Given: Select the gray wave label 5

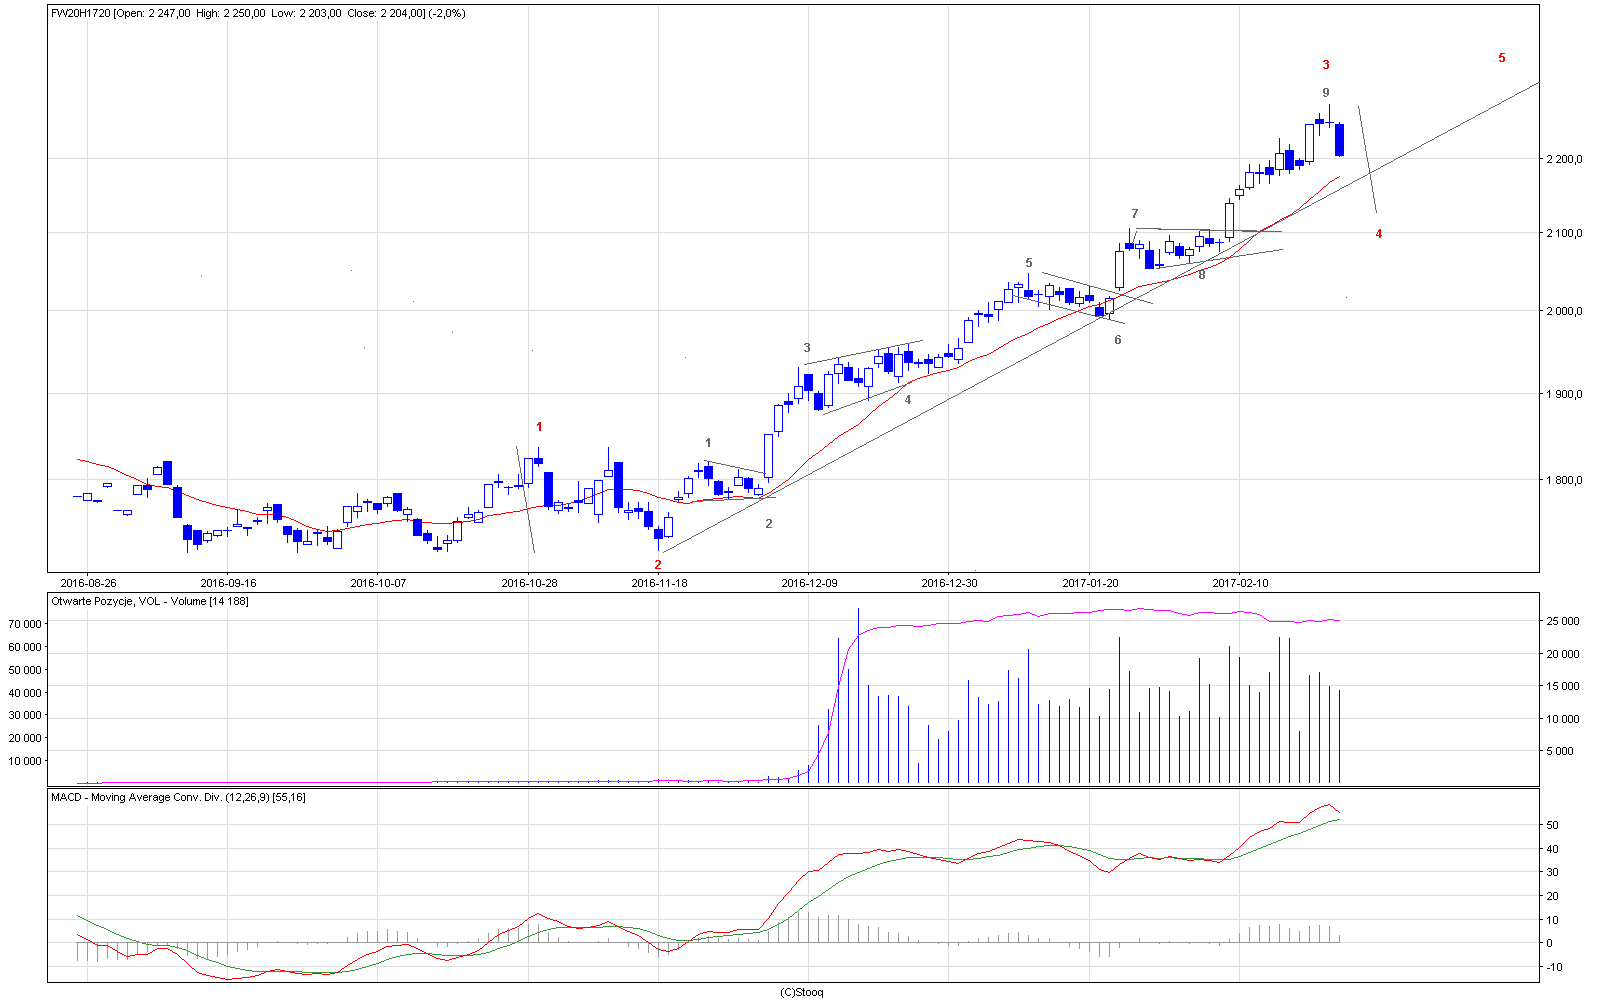Looking at the screenshot, I should [1028, 263].
